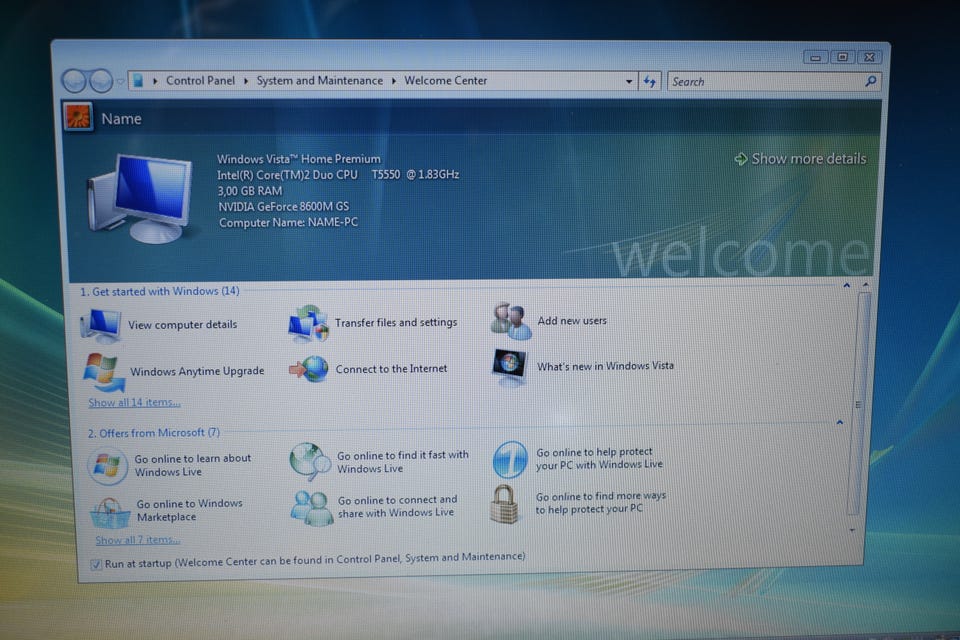Click the Control Panel icon in address bar

pyautogui.click(x=138, y=80)
